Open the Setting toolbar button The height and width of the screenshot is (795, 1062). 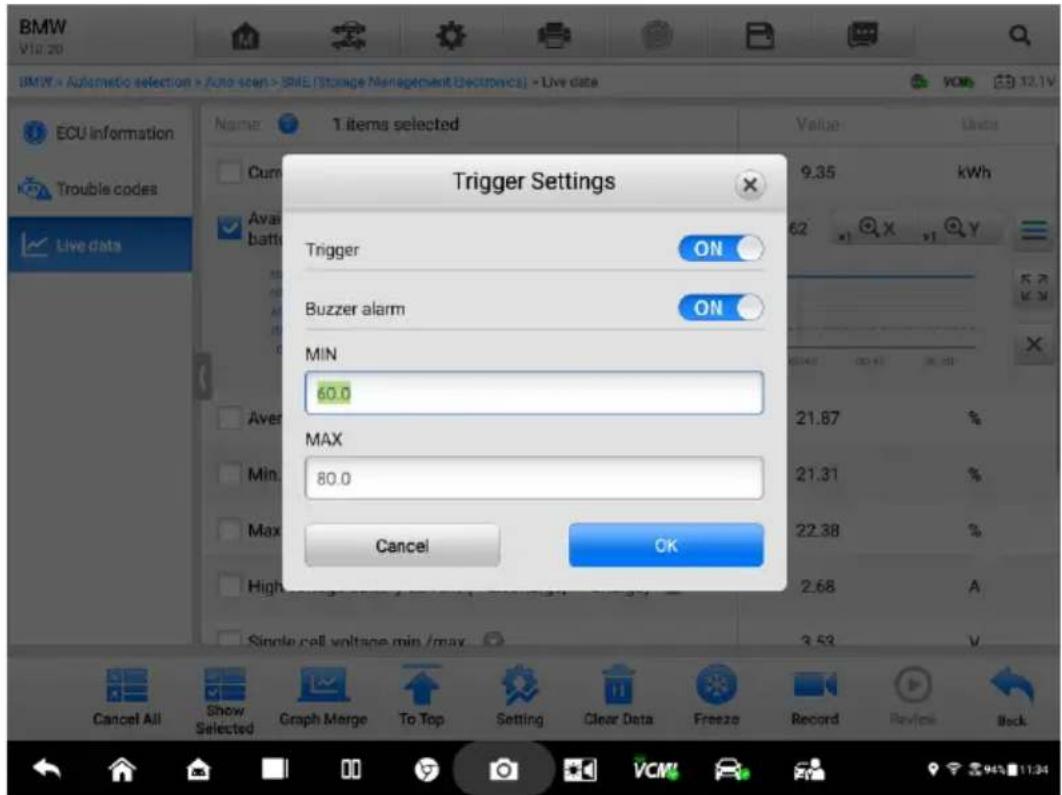(x=519, y=697)
